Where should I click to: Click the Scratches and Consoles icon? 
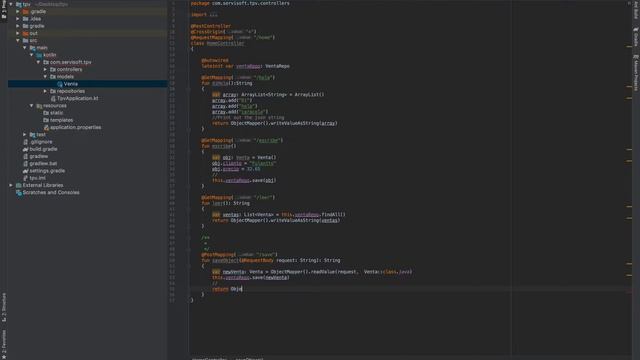point(19,193)
